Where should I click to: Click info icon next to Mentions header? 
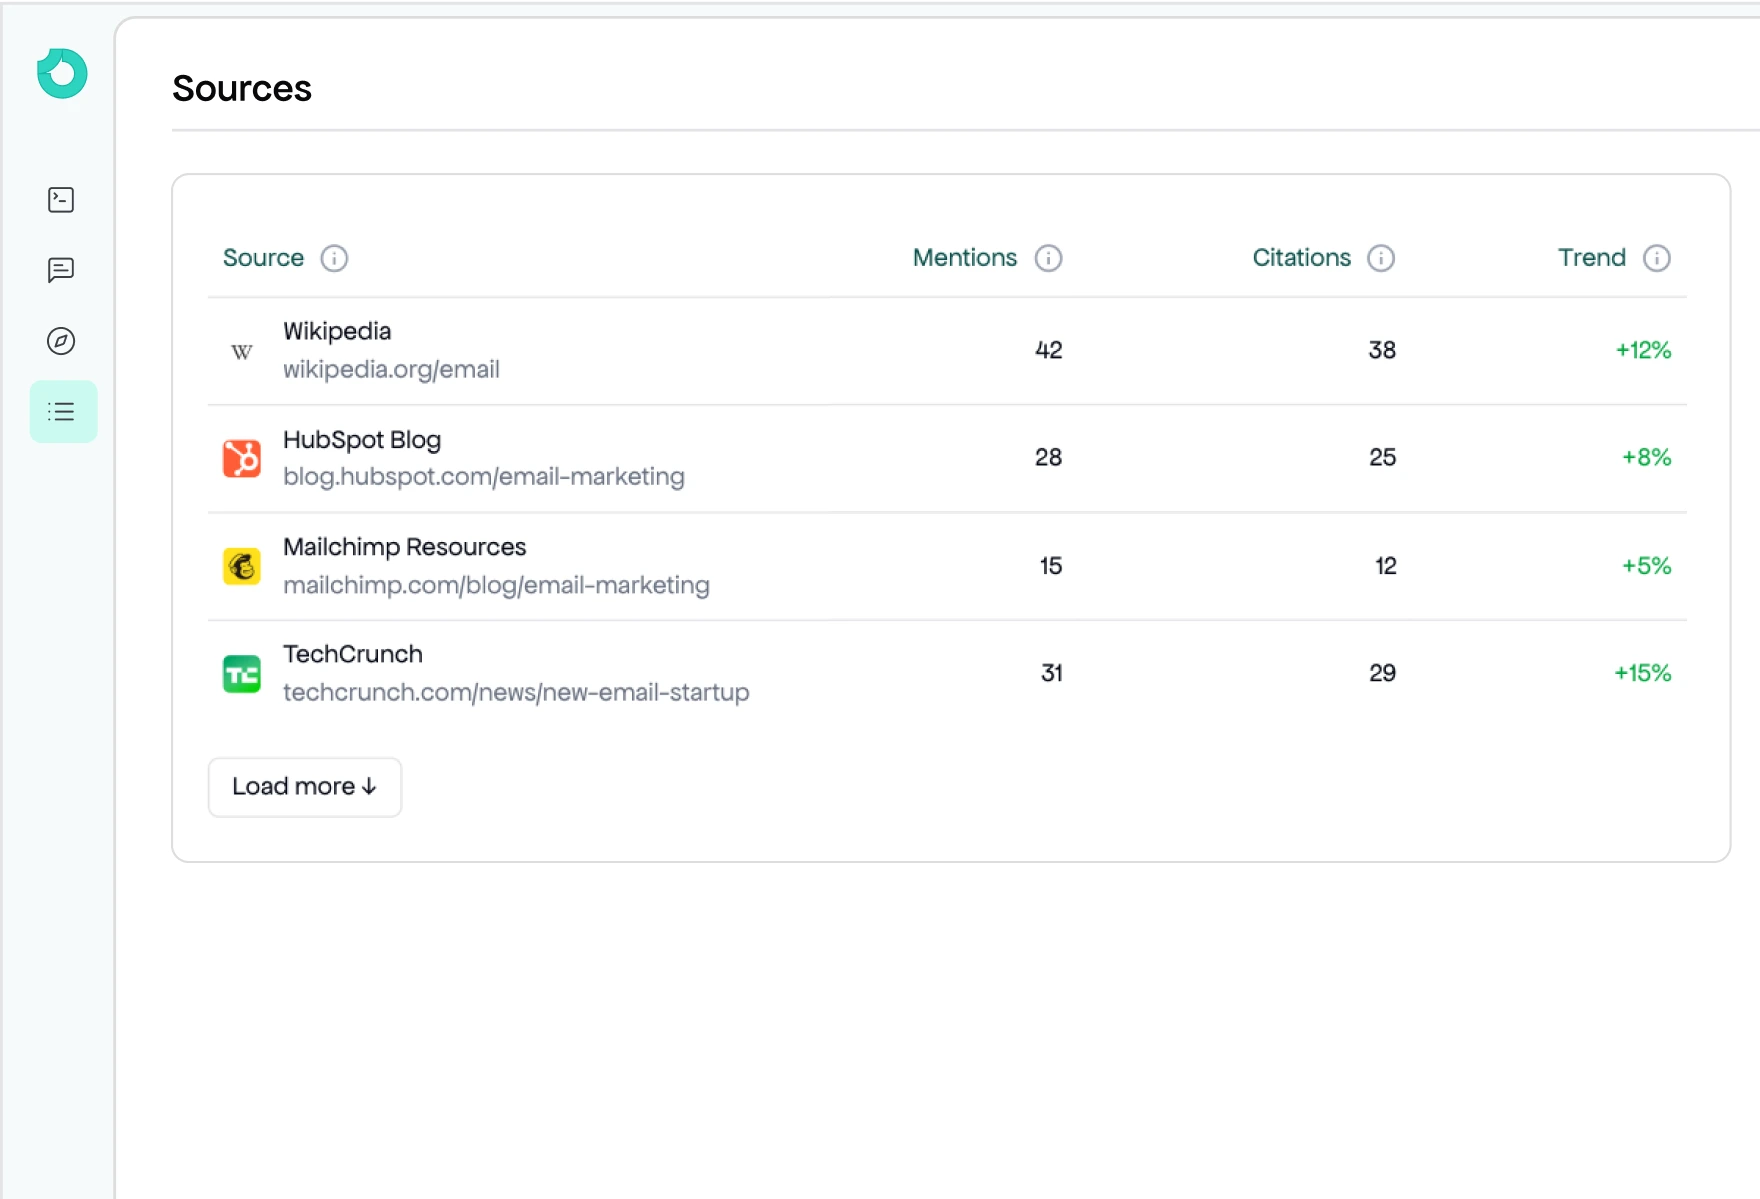pos(1048,258)
